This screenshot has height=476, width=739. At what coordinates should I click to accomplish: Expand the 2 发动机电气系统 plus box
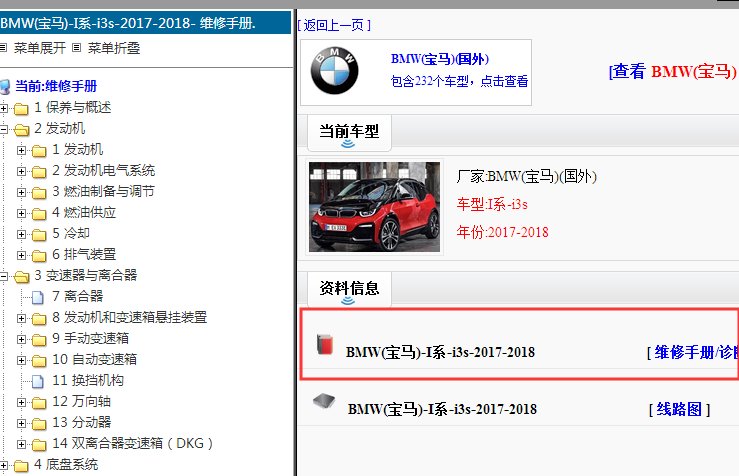[21, 171]
